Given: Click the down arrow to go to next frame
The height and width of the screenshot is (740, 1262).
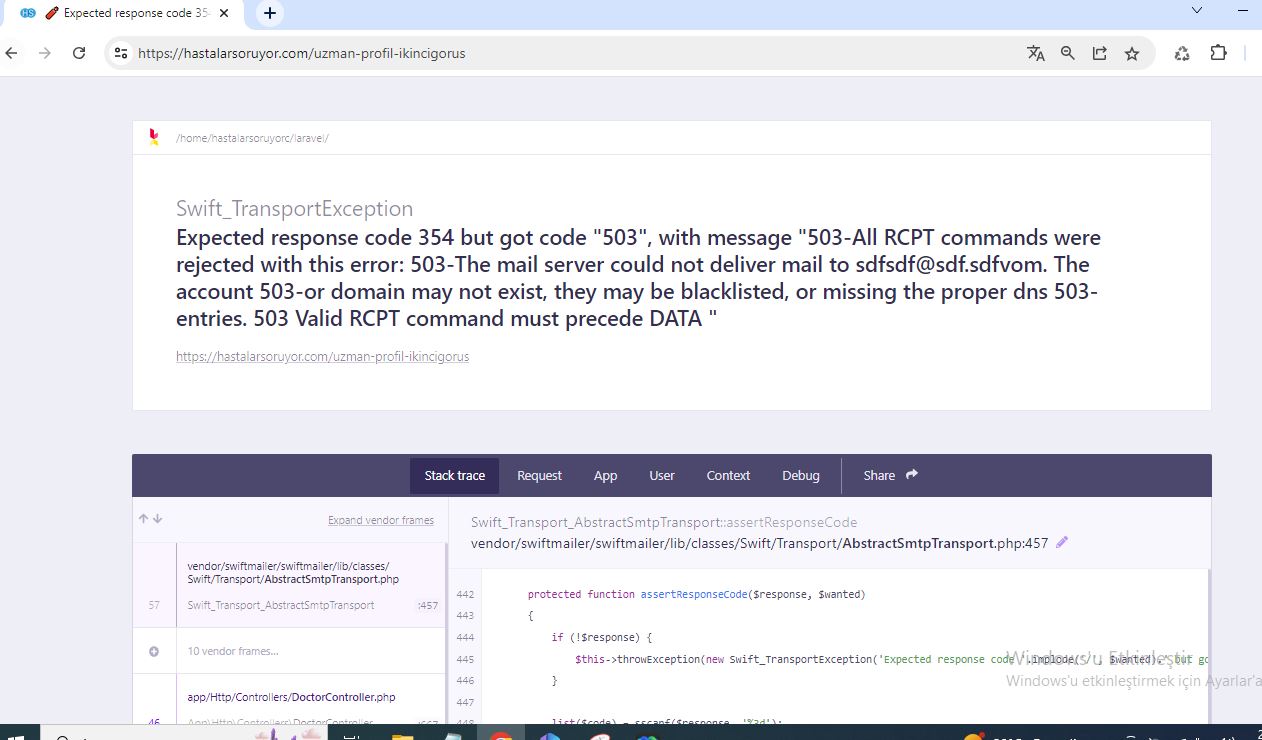Looking at the screenshot, I should tap(158, 519).
